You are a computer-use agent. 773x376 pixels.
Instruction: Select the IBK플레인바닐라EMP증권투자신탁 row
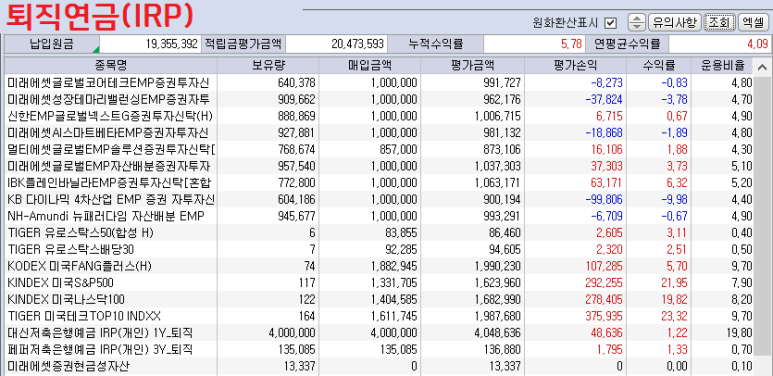point(379,183)
